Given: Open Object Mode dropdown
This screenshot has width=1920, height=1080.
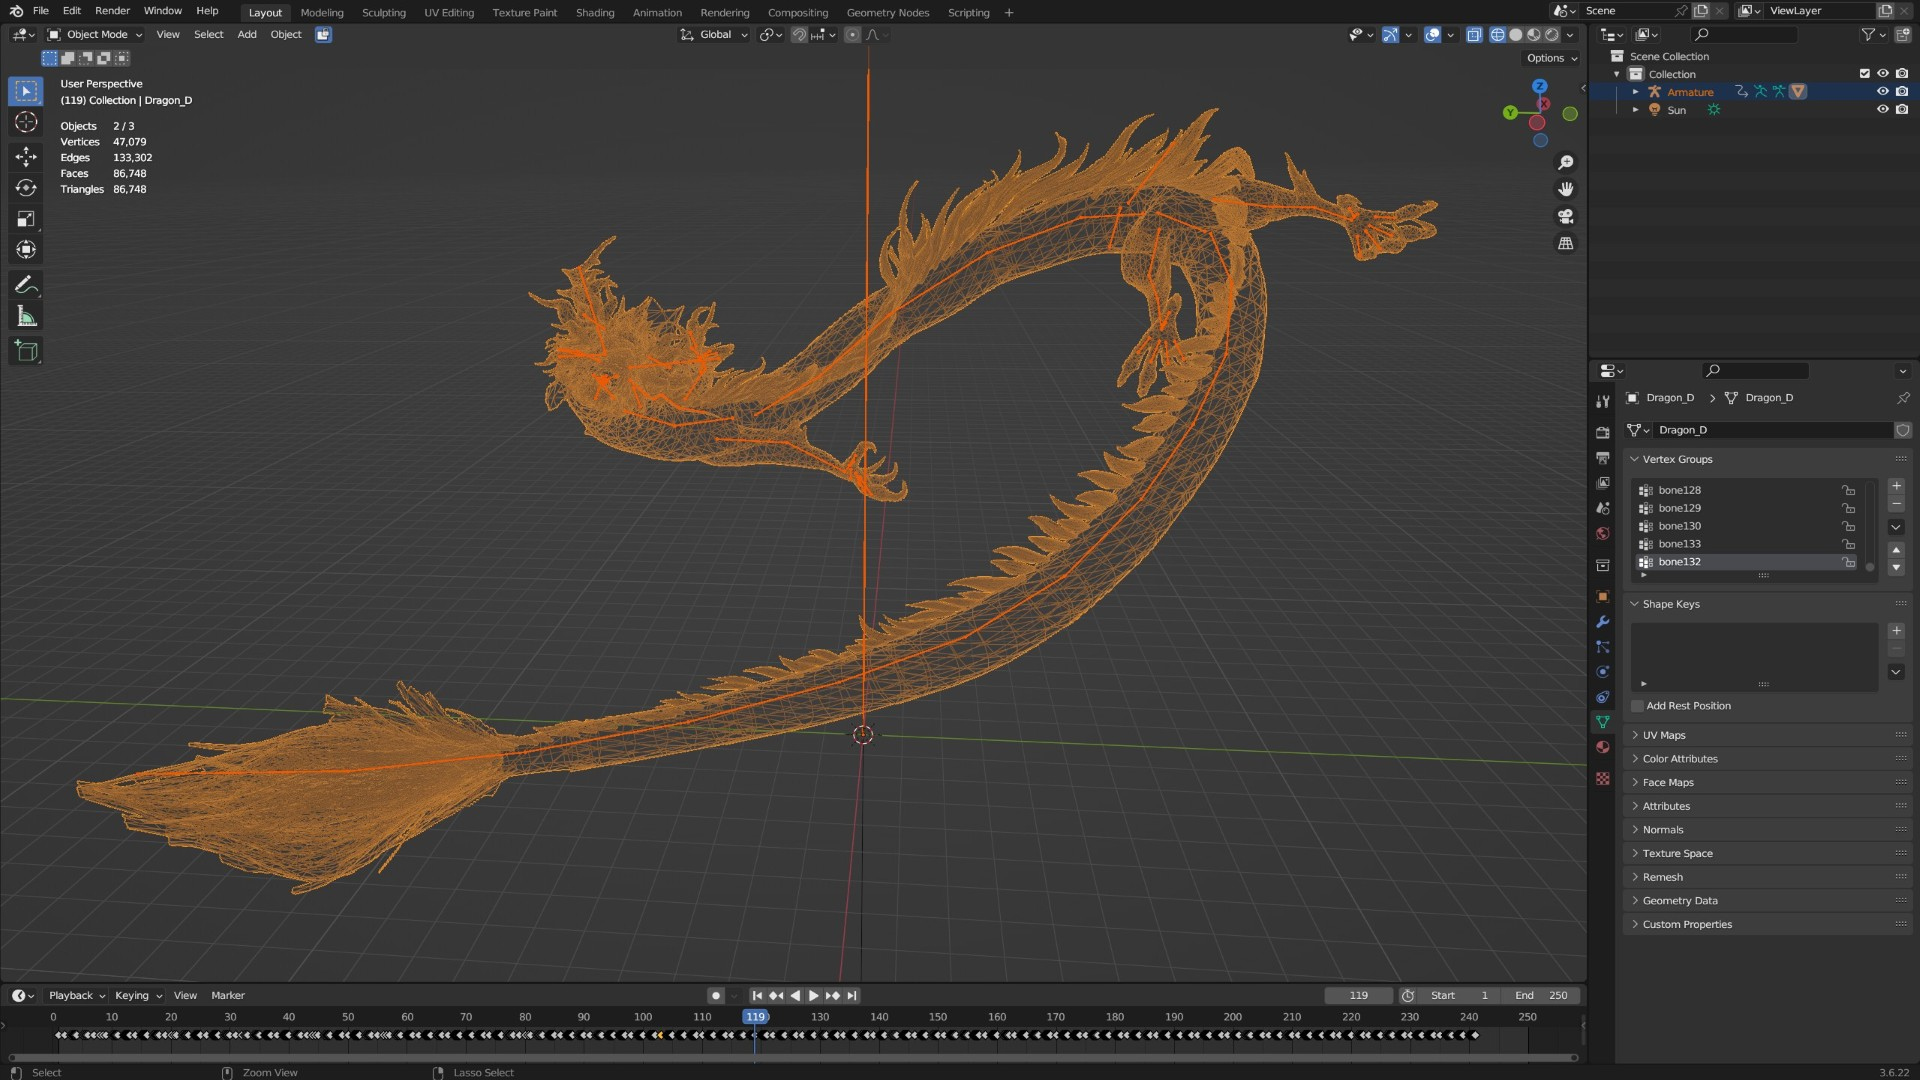Looking at the screenshot, I should pyautogui.click(x=95, y=34).
